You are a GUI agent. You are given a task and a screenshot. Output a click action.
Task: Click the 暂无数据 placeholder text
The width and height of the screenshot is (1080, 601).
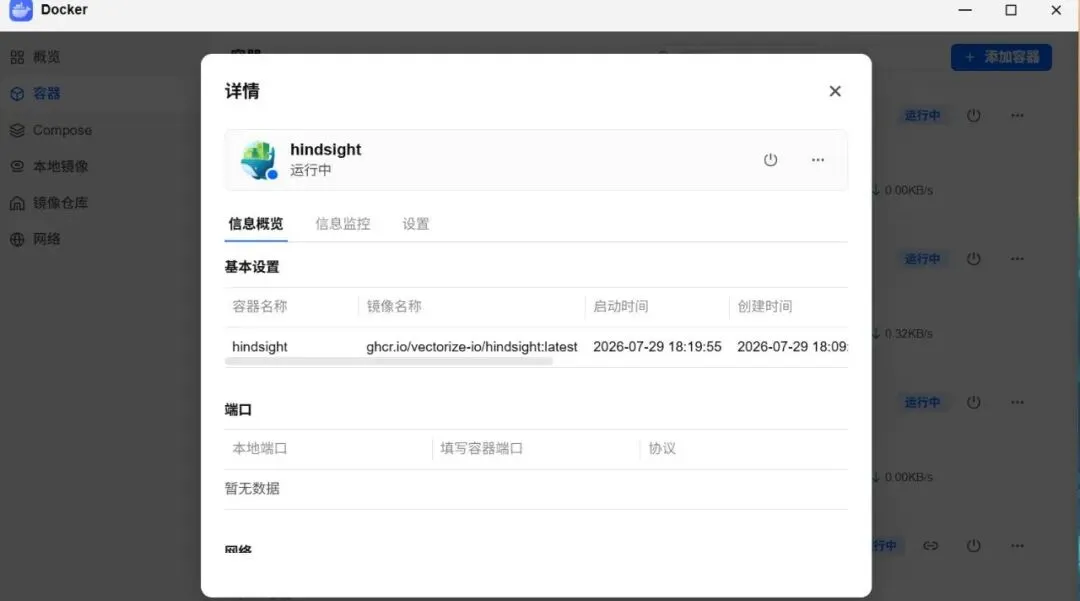252,489
